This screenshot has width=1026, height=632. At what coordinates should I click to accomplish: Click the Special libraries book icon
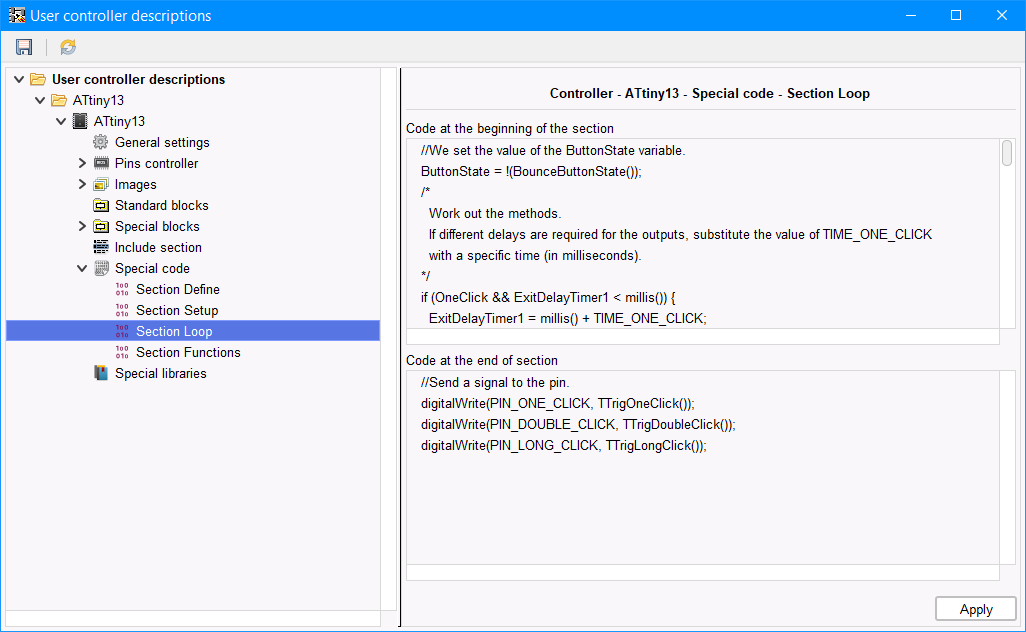click(101, 373)
